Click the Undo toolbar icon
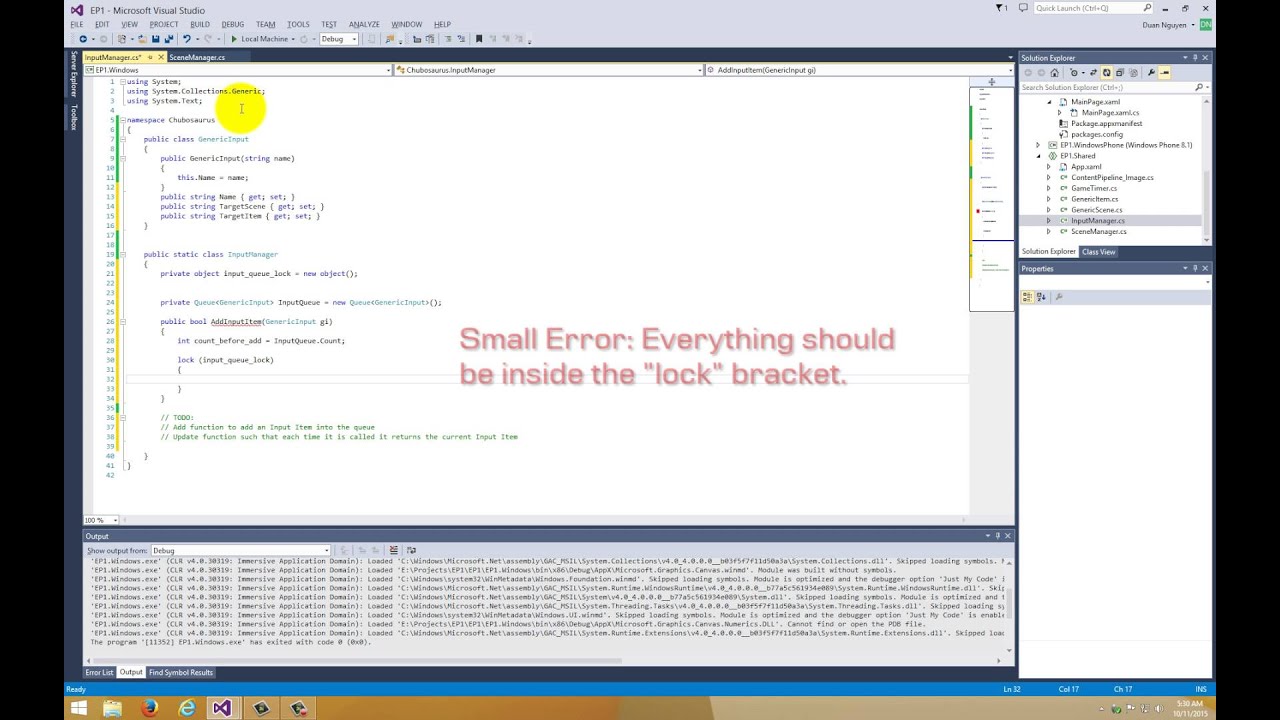Viewport: 1280px width, 720px height. [x=187, y=39]
